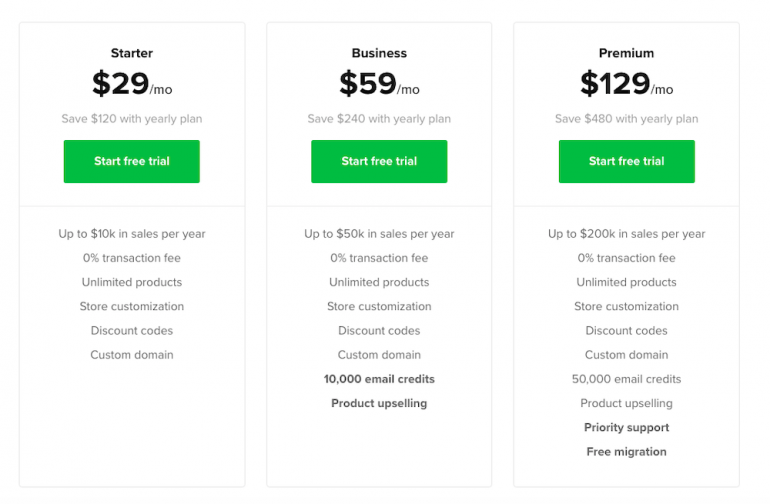
Task: Click the Save $240 yearly plan text
Action: (x=379, y=119)
